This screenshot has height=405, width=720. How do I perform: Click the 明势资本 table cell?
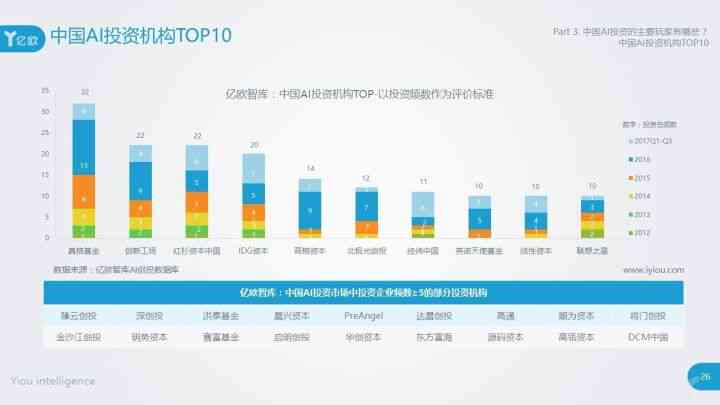[150, 337]
